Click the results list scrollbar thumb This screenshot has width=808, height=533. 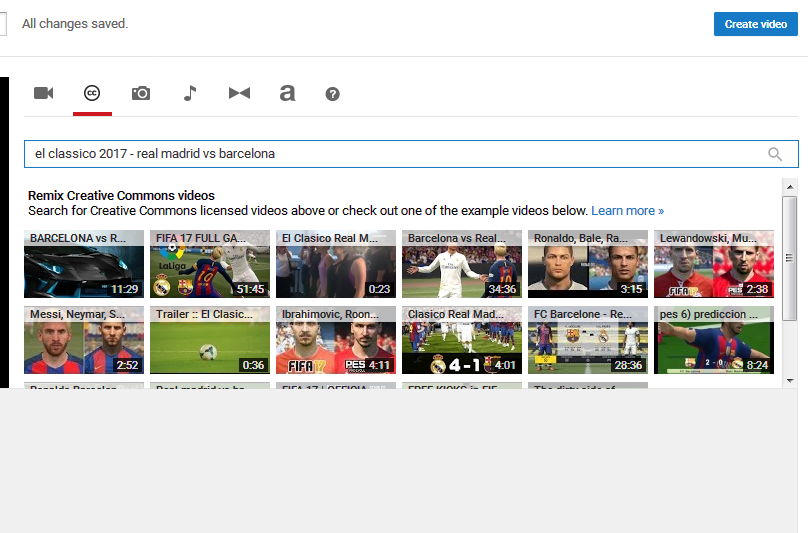pyautogui.click(x=789, y=258)
